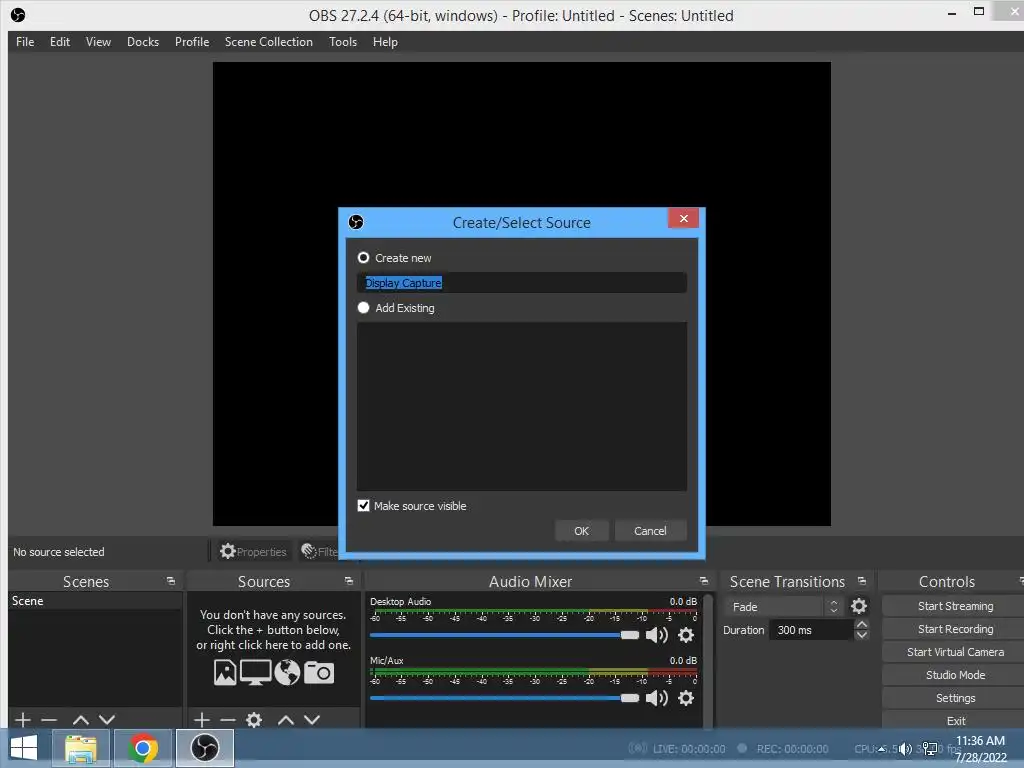Open Mic/Aux settings gear
The image size is (1024, 768).
(686, 698)
